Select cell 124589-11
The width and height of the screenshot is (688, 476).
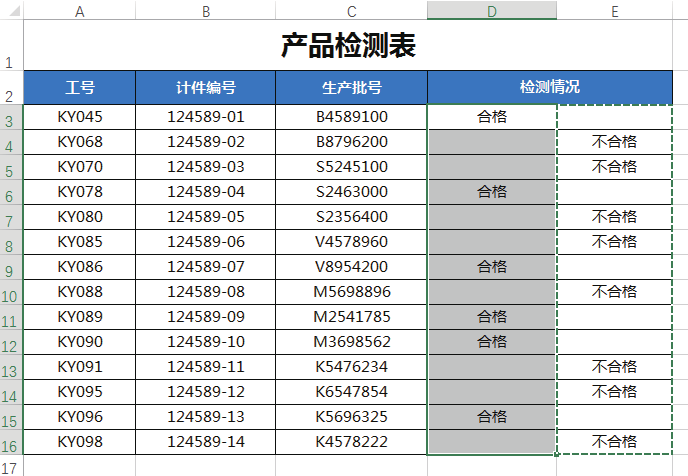point(205,367)
